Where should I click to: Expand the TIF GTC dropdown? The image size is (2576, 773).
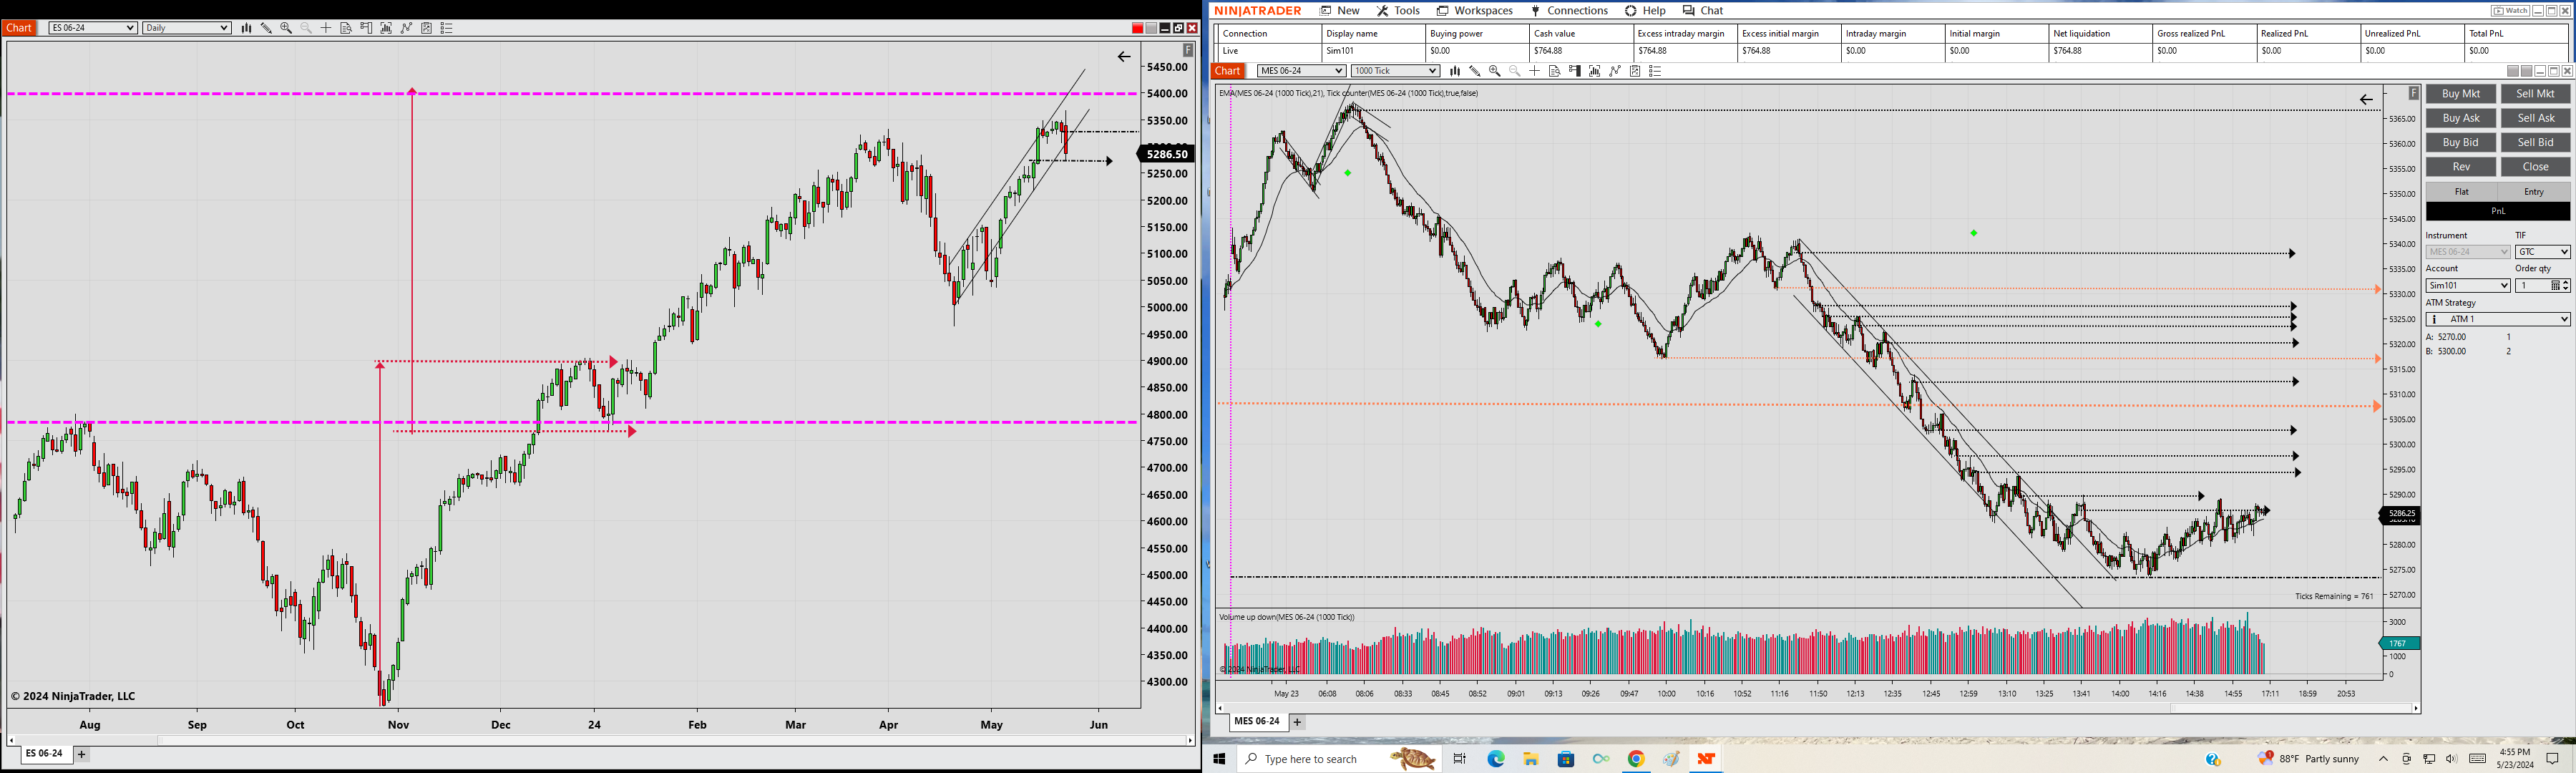coord(2542,252)
